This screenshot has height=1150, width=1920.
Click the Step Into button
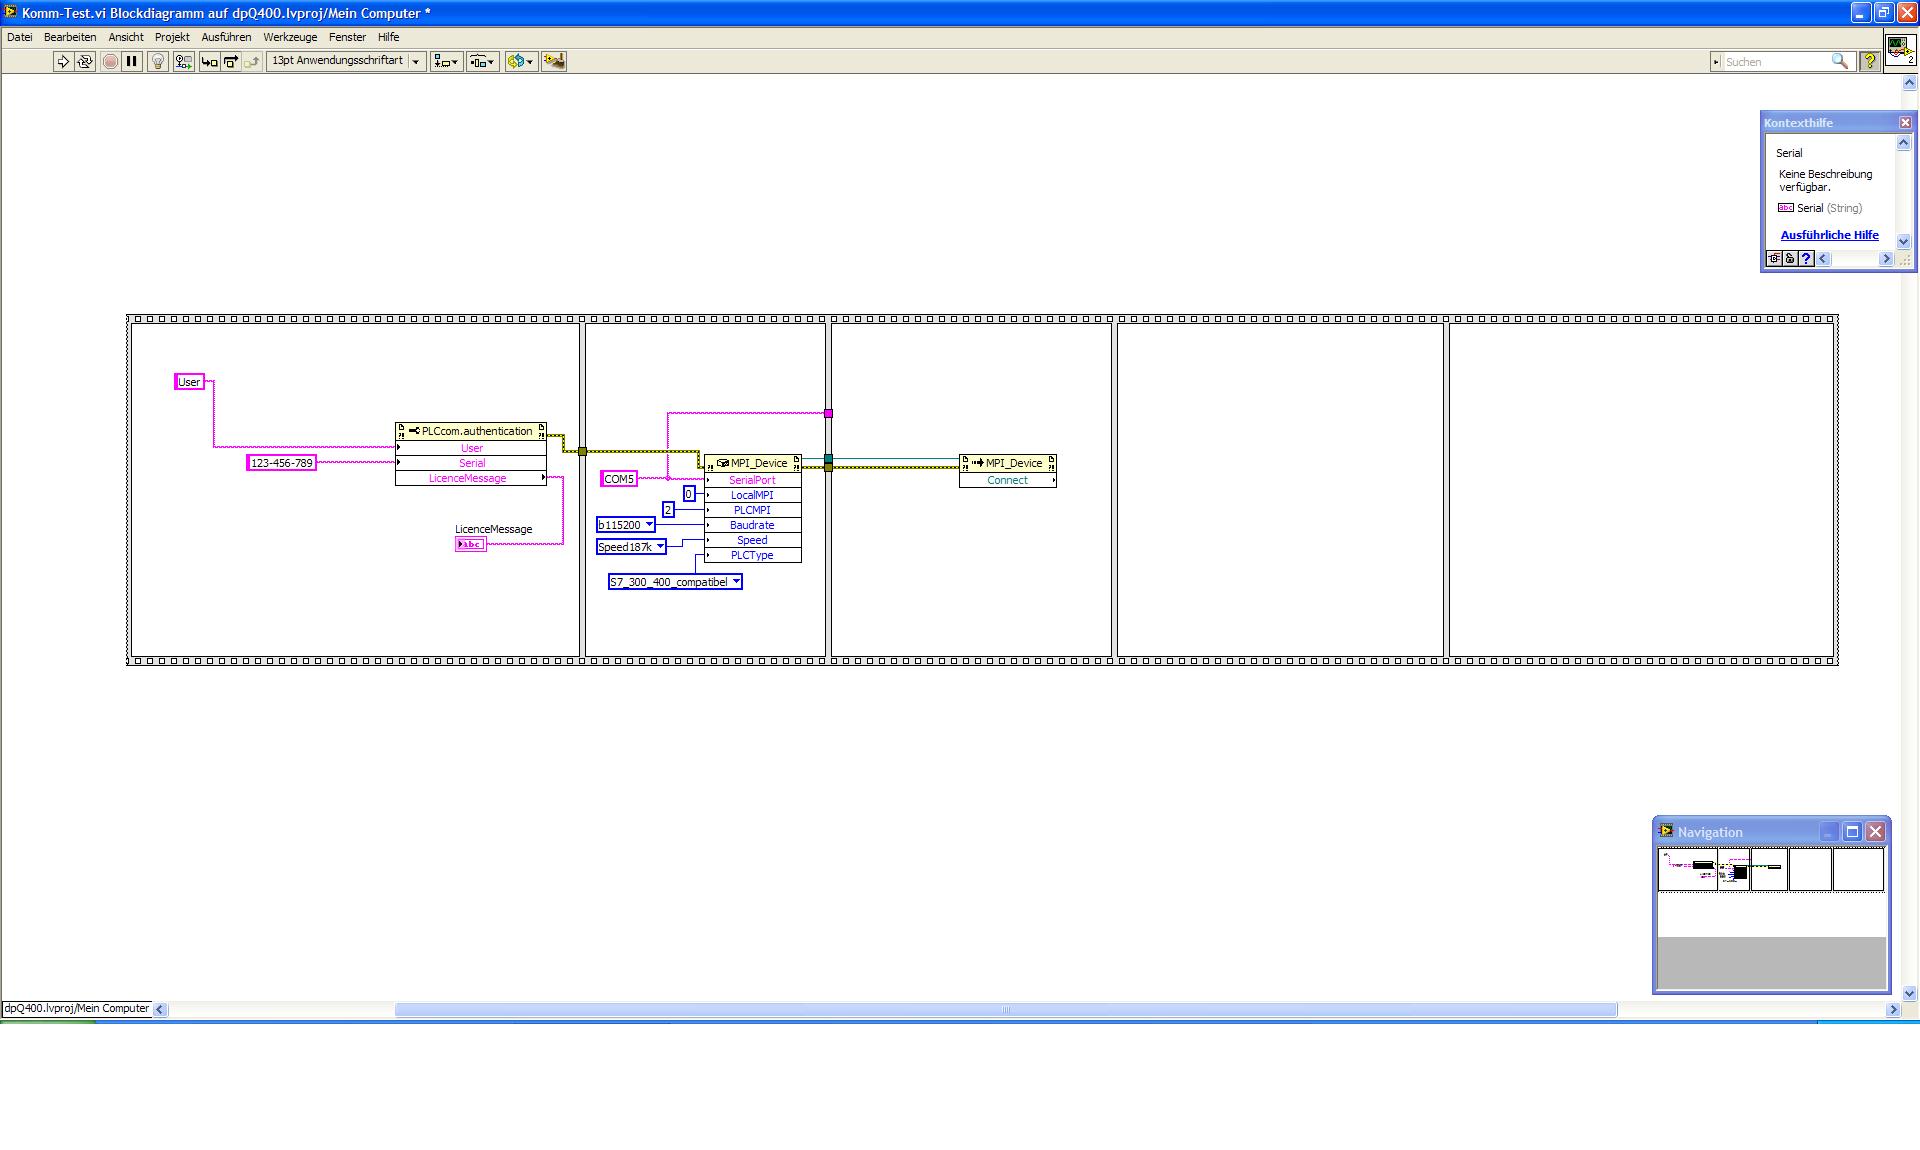(x=209, y=62)
